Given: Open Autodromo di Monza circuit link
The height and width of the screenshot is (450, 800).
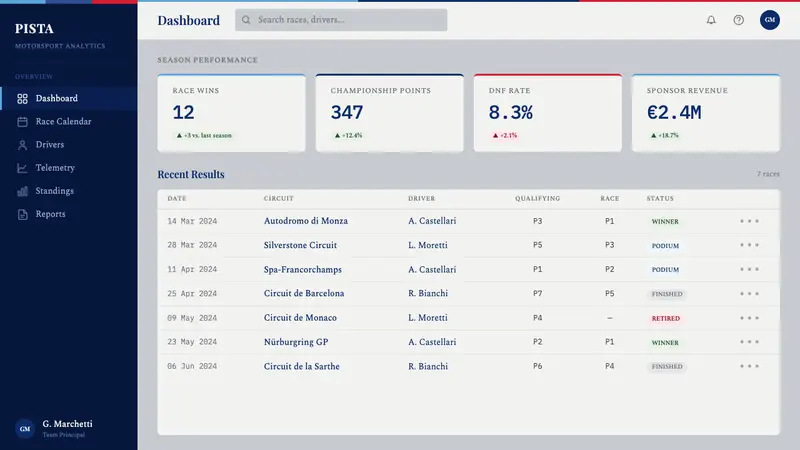Looking at the screenshot, I should pos(306,221).
